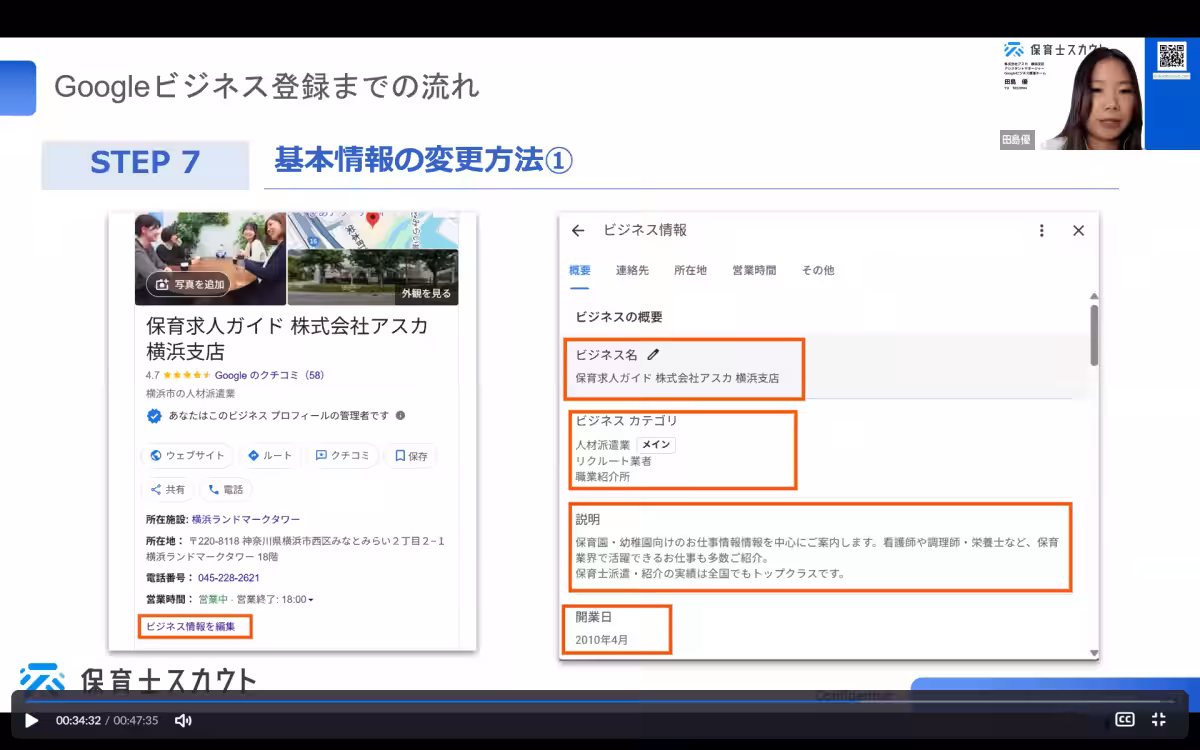
Task: Share the profile using the 共有 icon
Action: pos(156,489)
